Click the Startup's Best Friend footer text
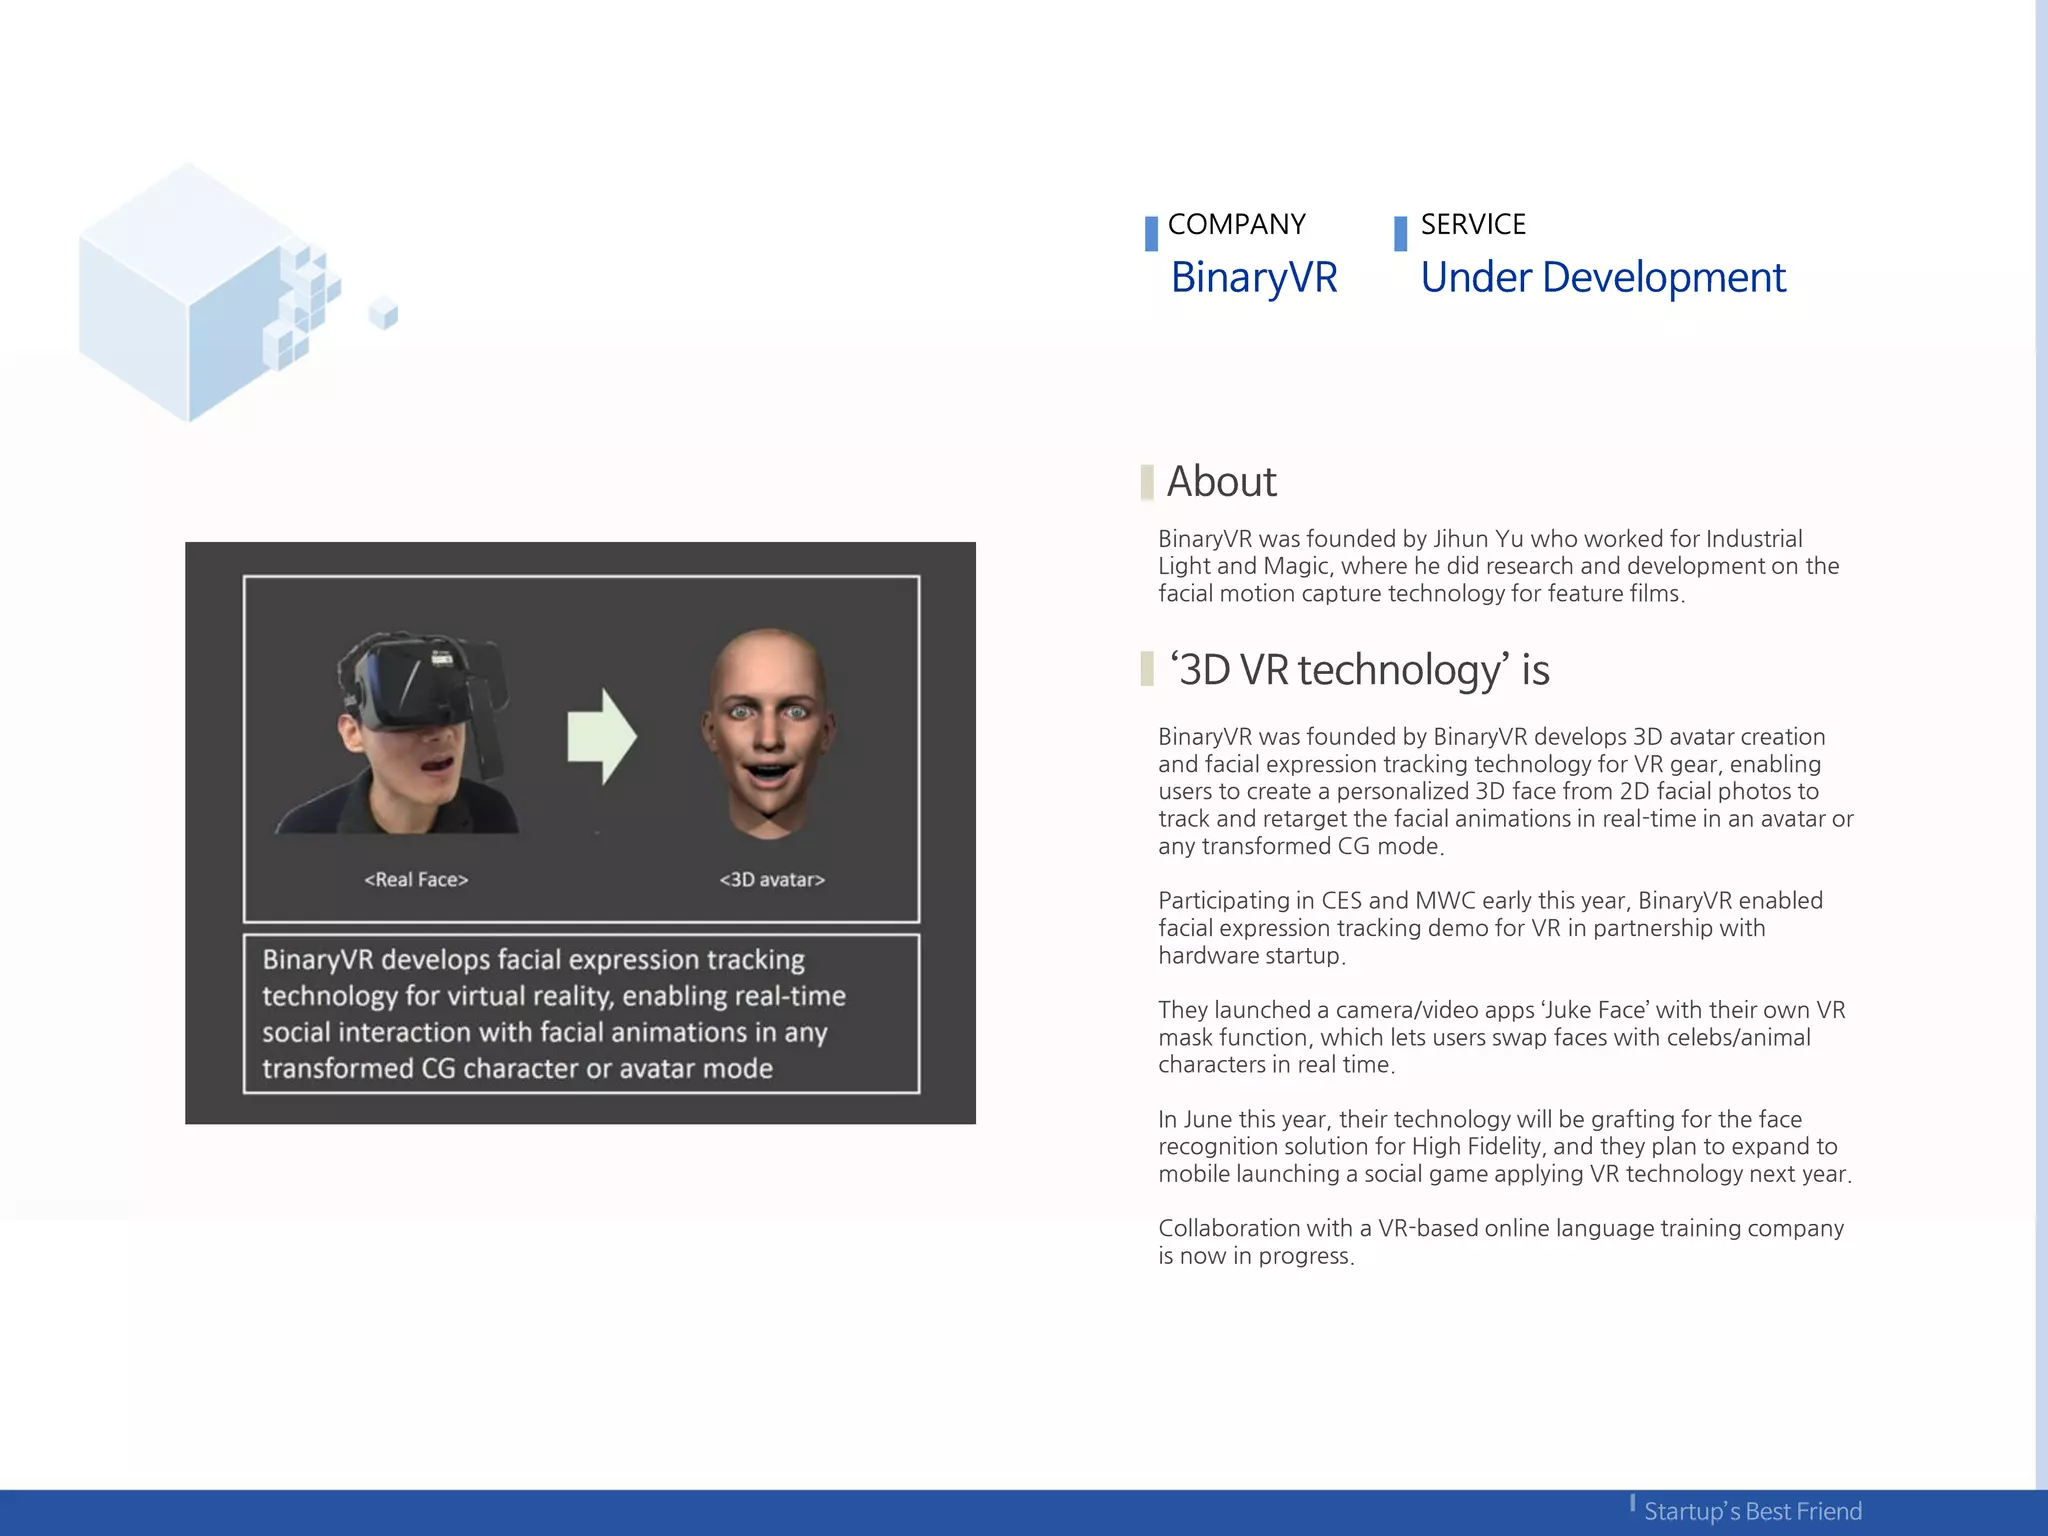 tap(1752, 1511)
